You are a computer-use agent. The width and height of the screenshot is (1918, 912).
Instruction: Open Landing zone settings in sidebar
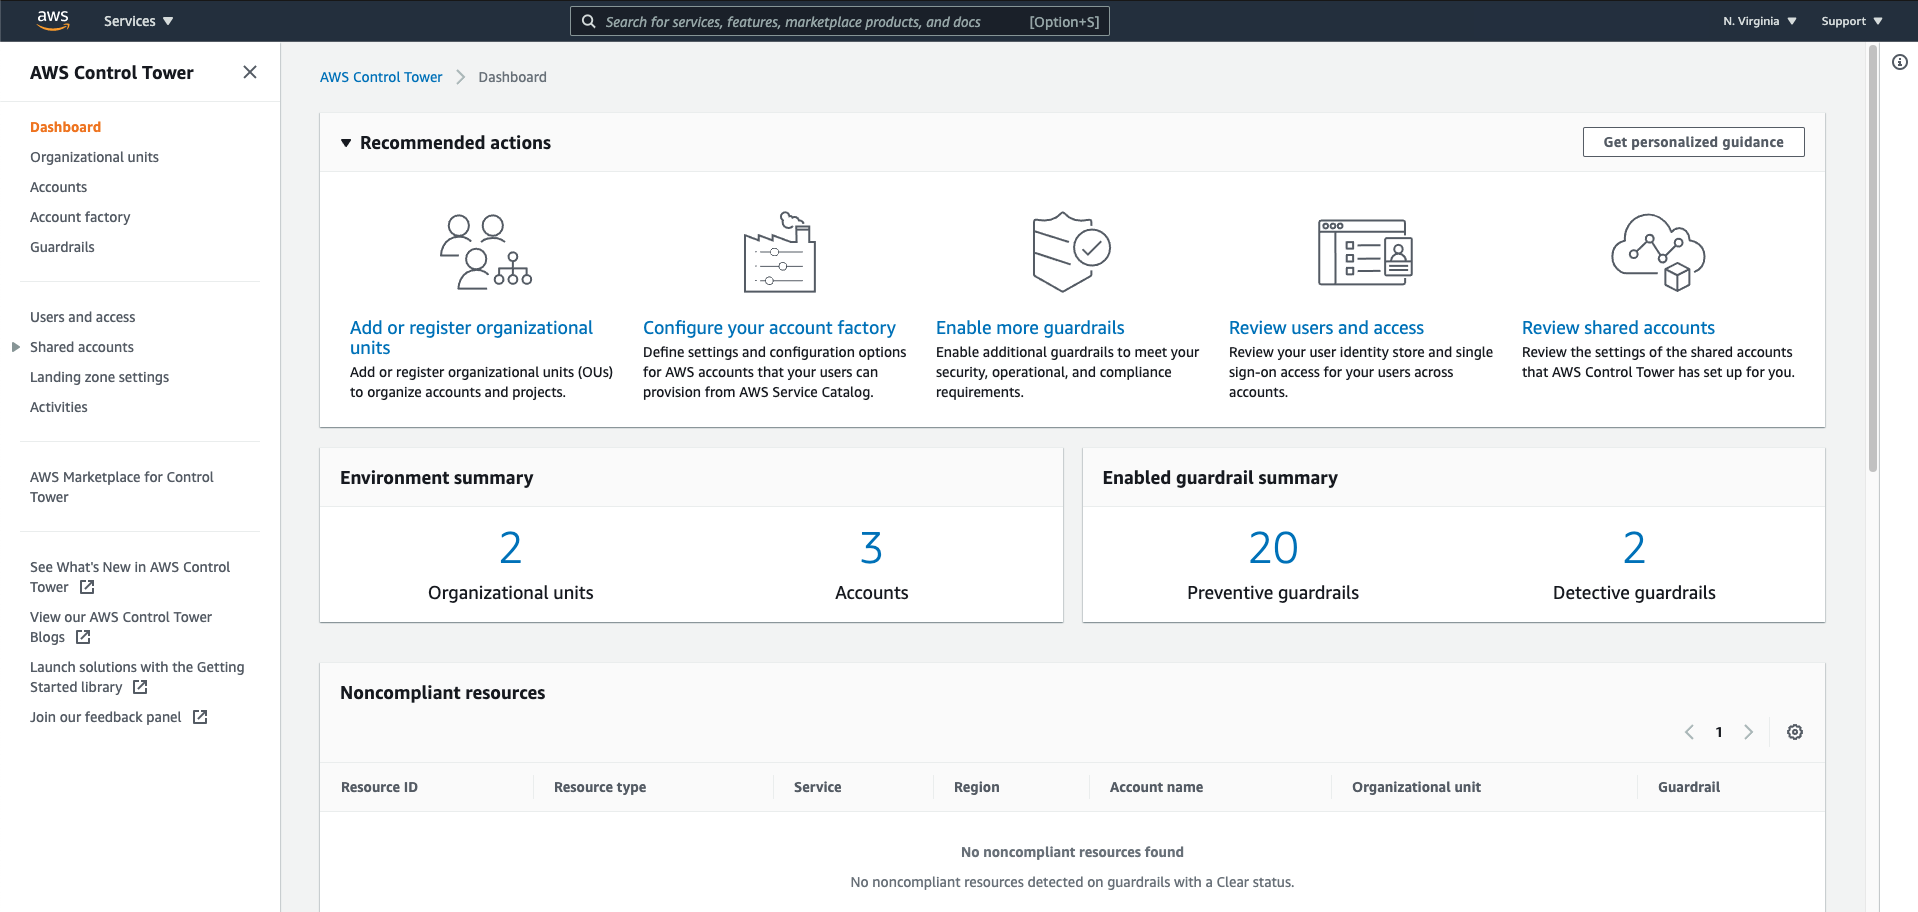(x=99, y=377)
